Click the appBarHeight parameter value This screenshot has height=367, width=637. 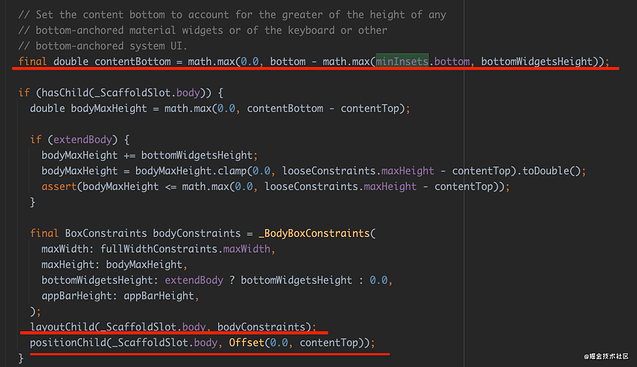coord(159,296)
